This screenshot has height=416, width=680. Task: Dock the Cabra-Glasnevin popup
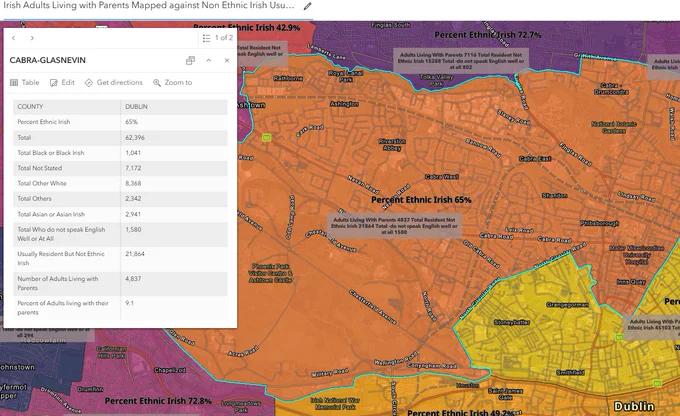click(x=190, y=60)
